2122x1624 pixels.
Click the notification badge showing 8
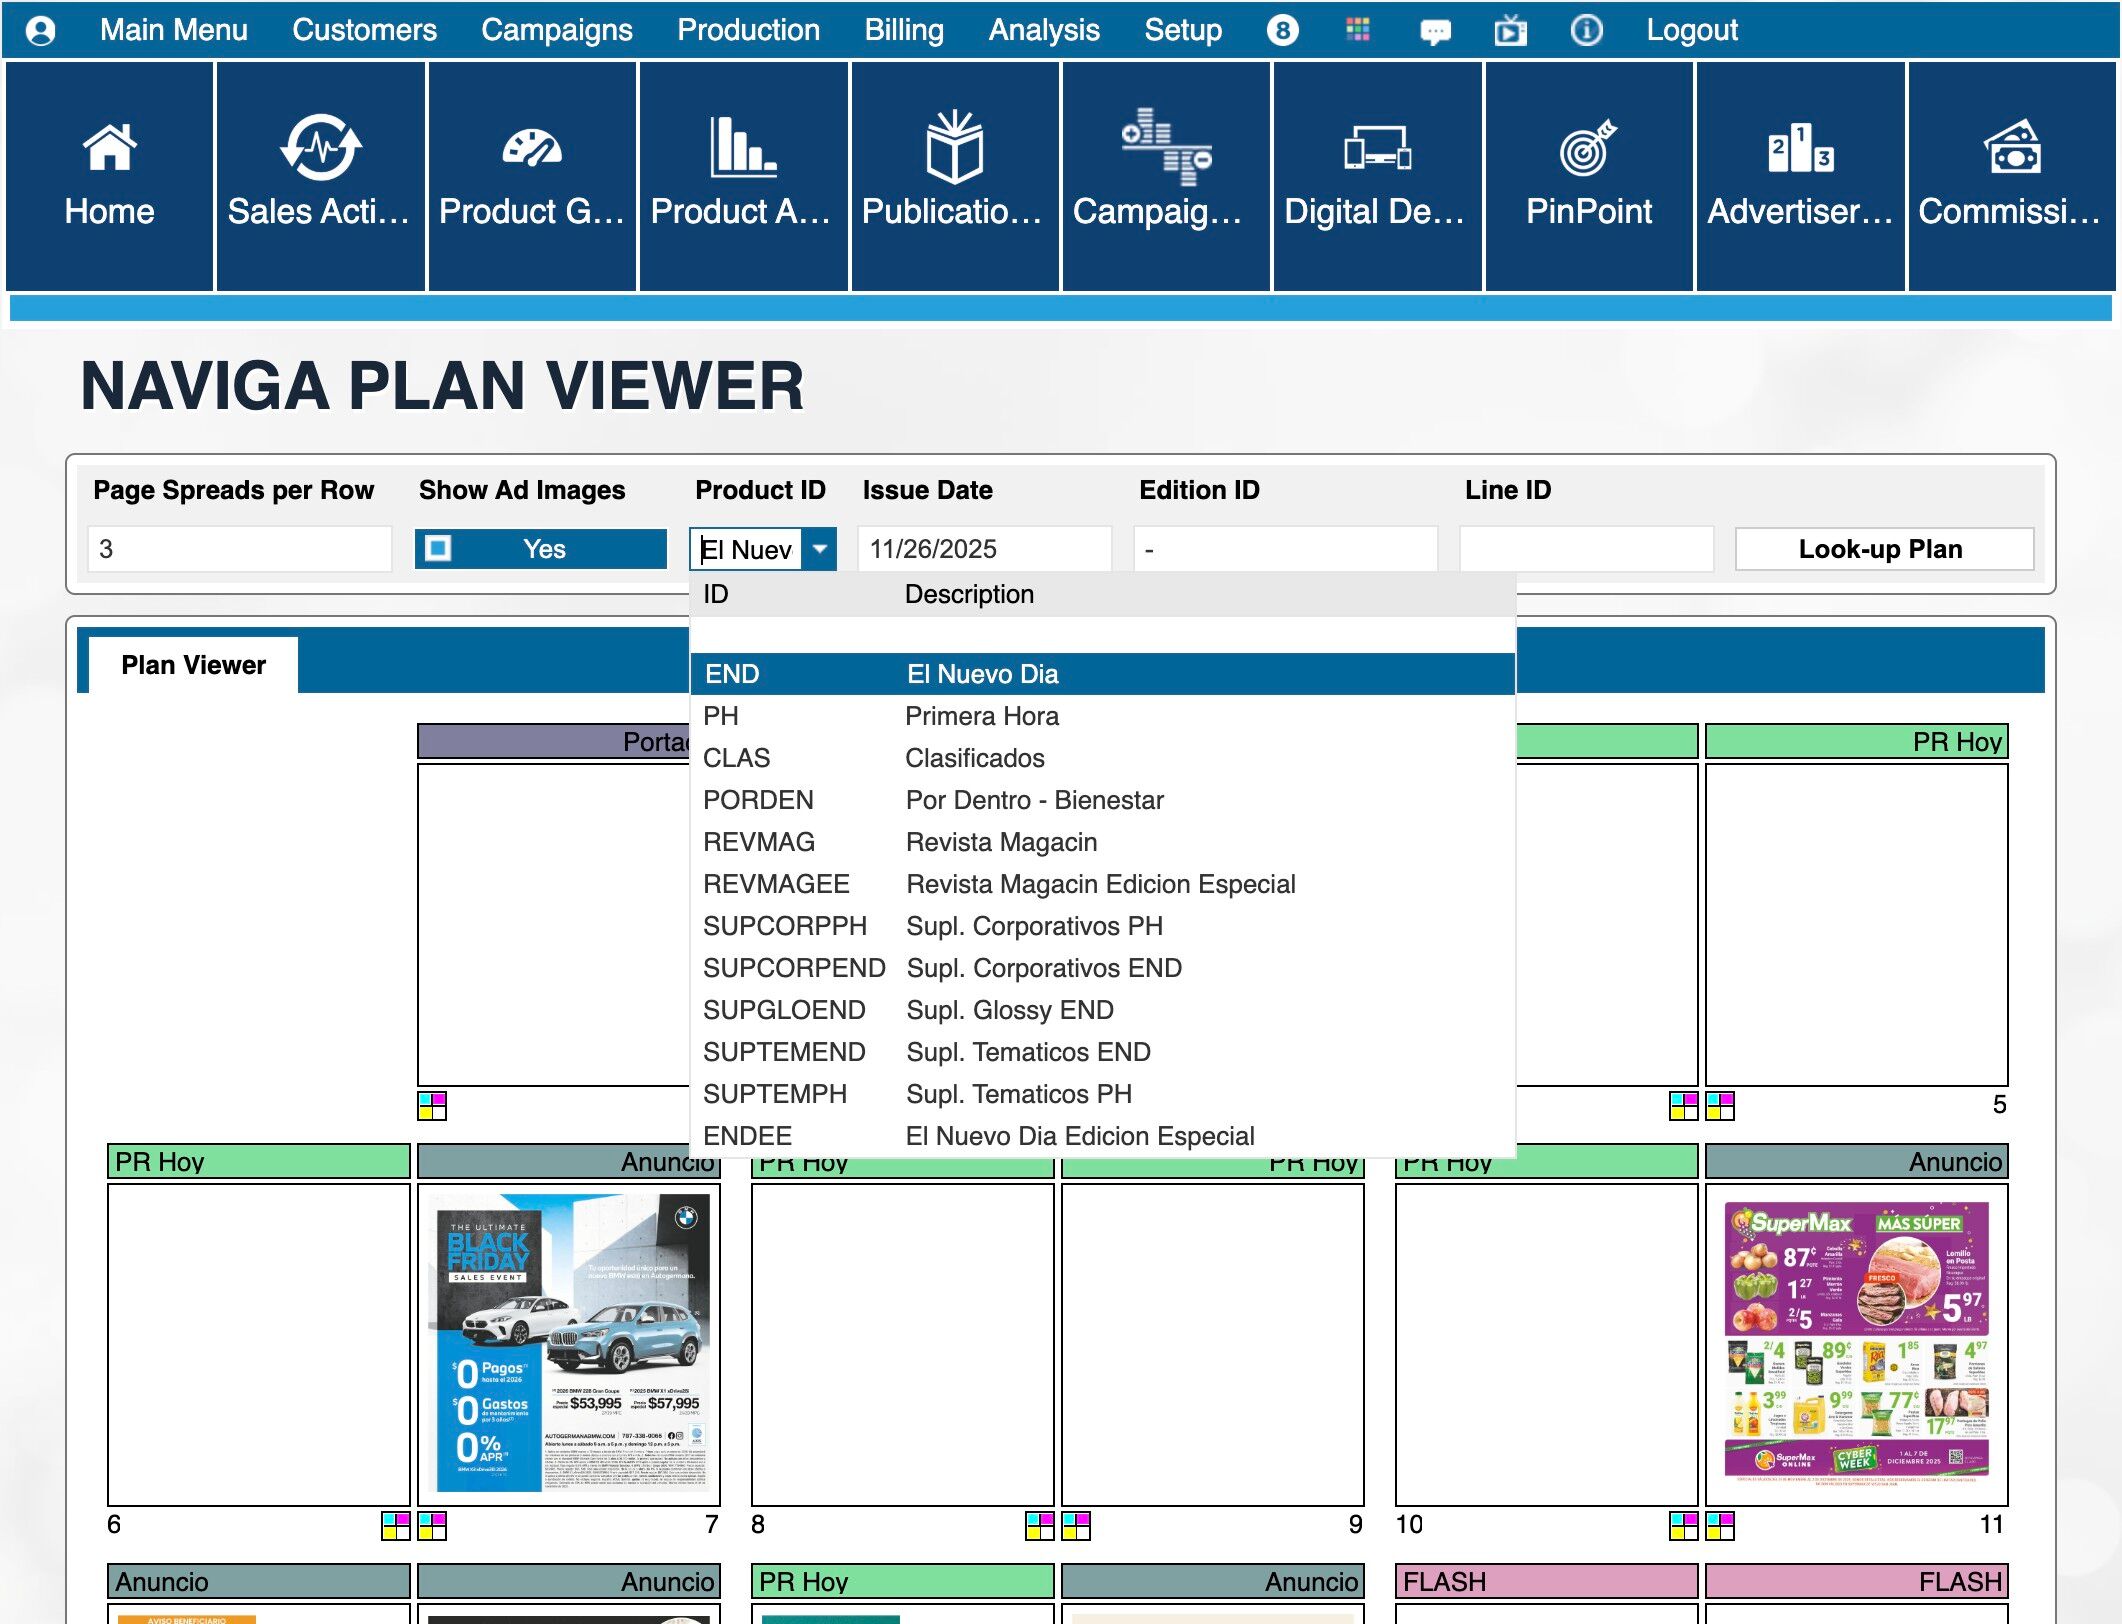(x=1283, y=30)
